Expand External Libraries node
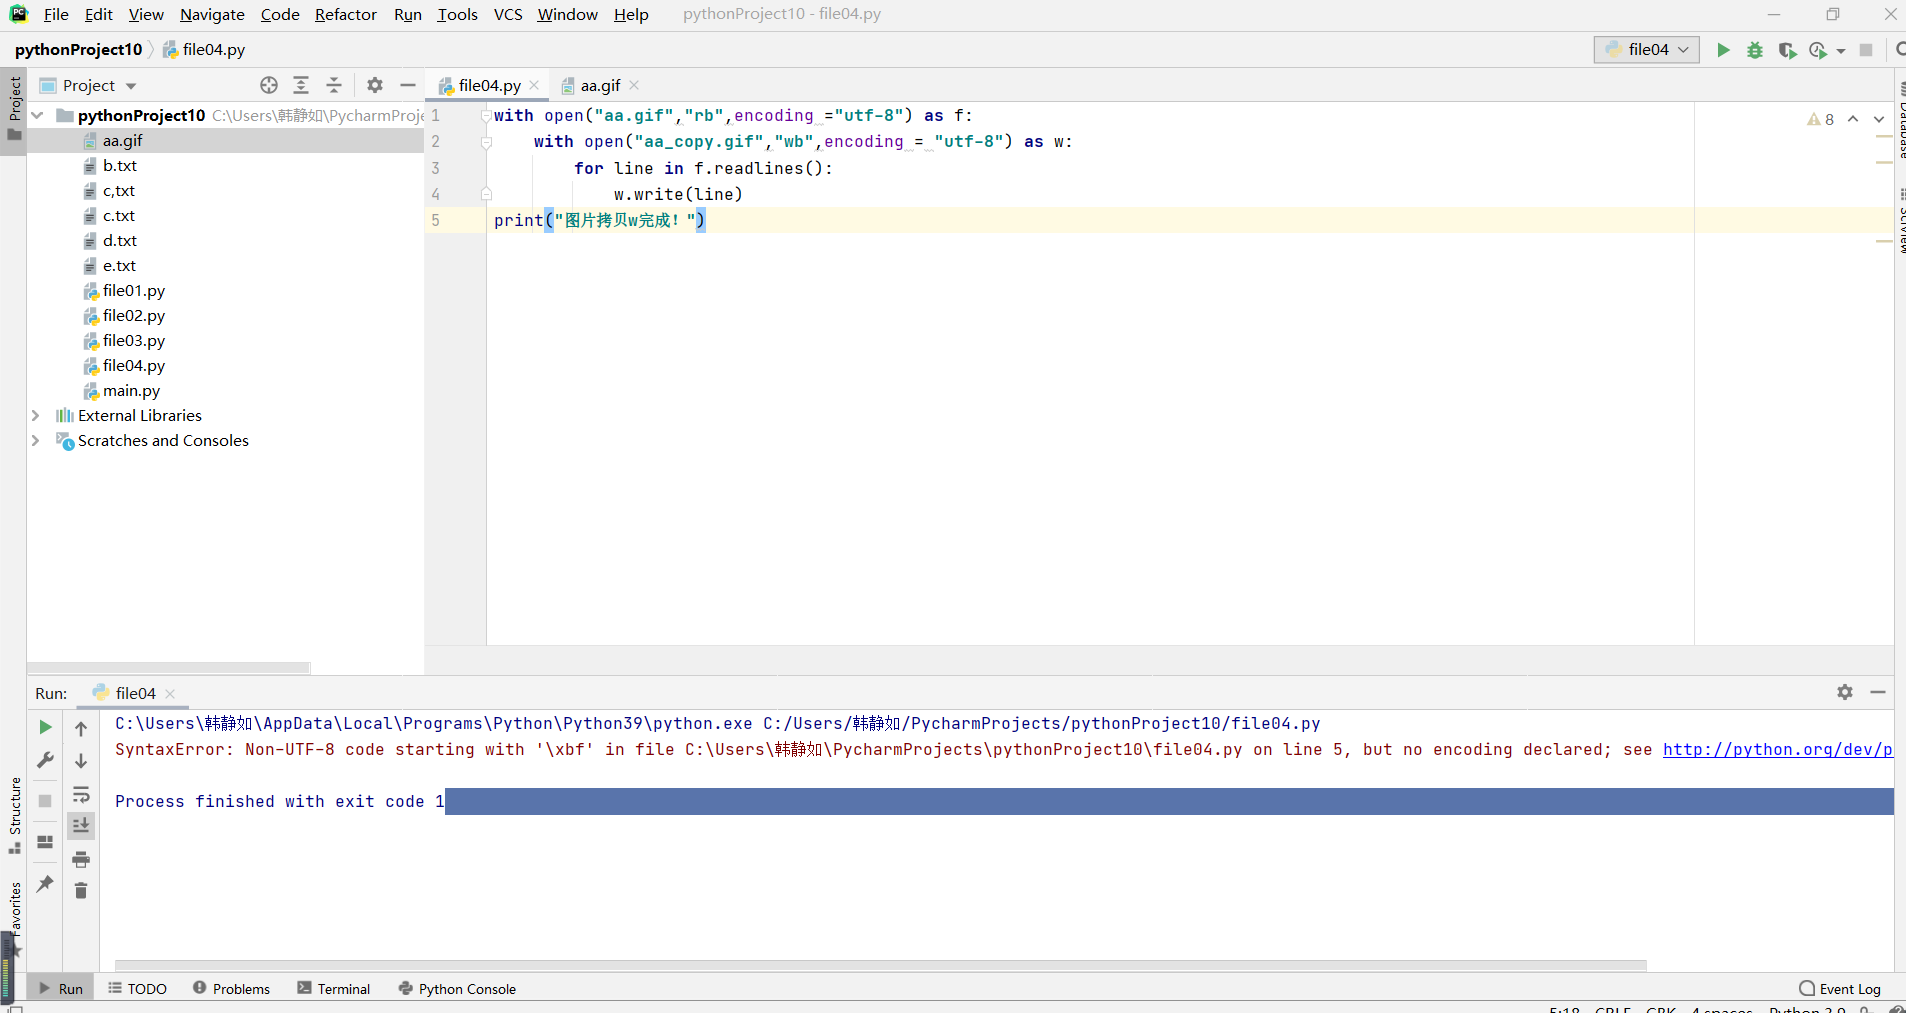 point(35,415)
